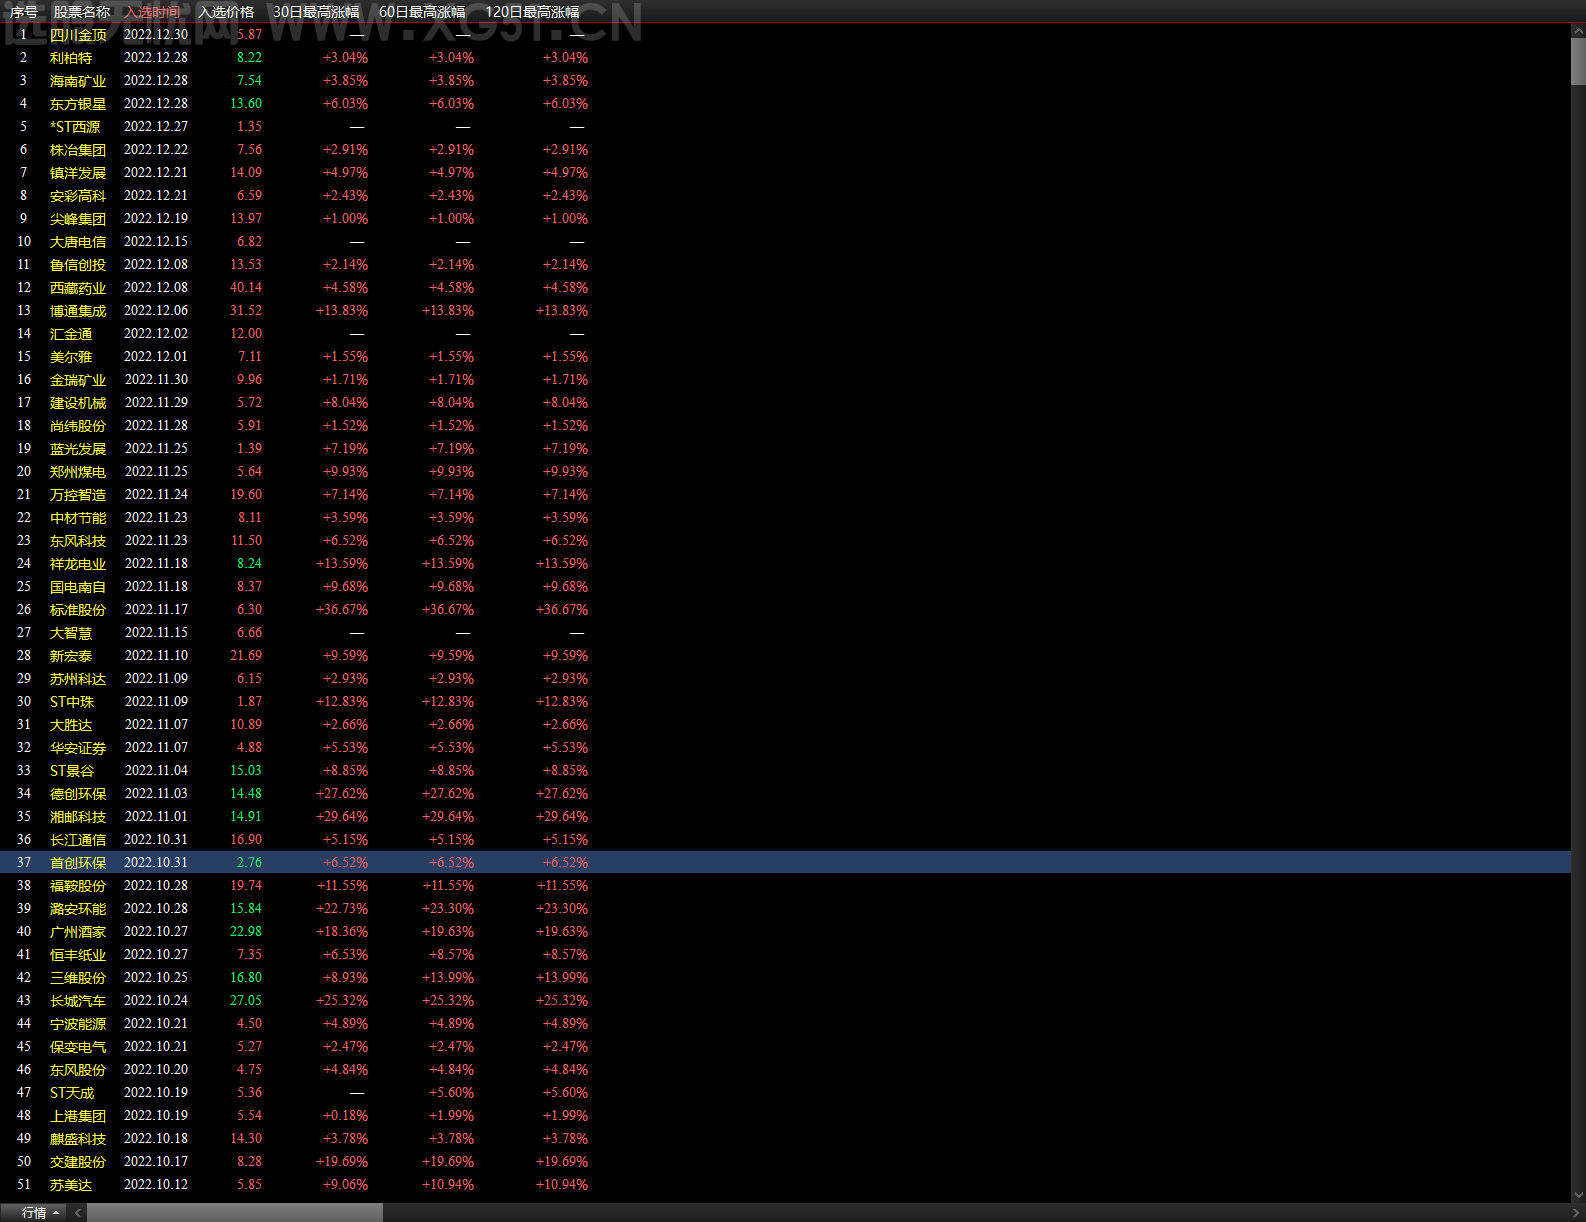Viewport: 1586px width, 1222px height.
Task: Select stock 宁波能源 in the list
Action: point(78,1024)
